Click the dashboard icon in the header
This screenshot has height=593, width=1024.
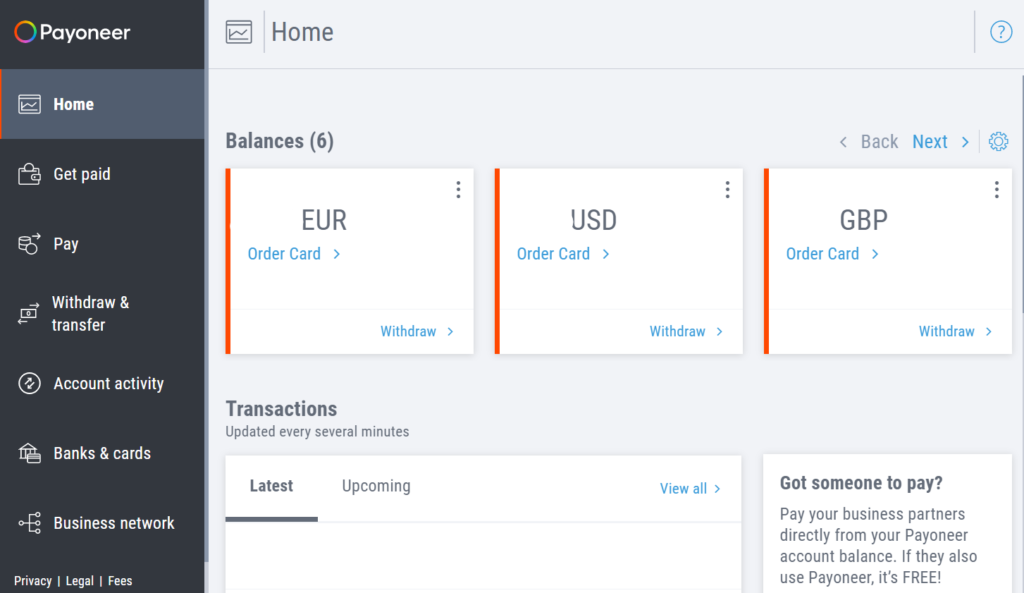point(237,31)
